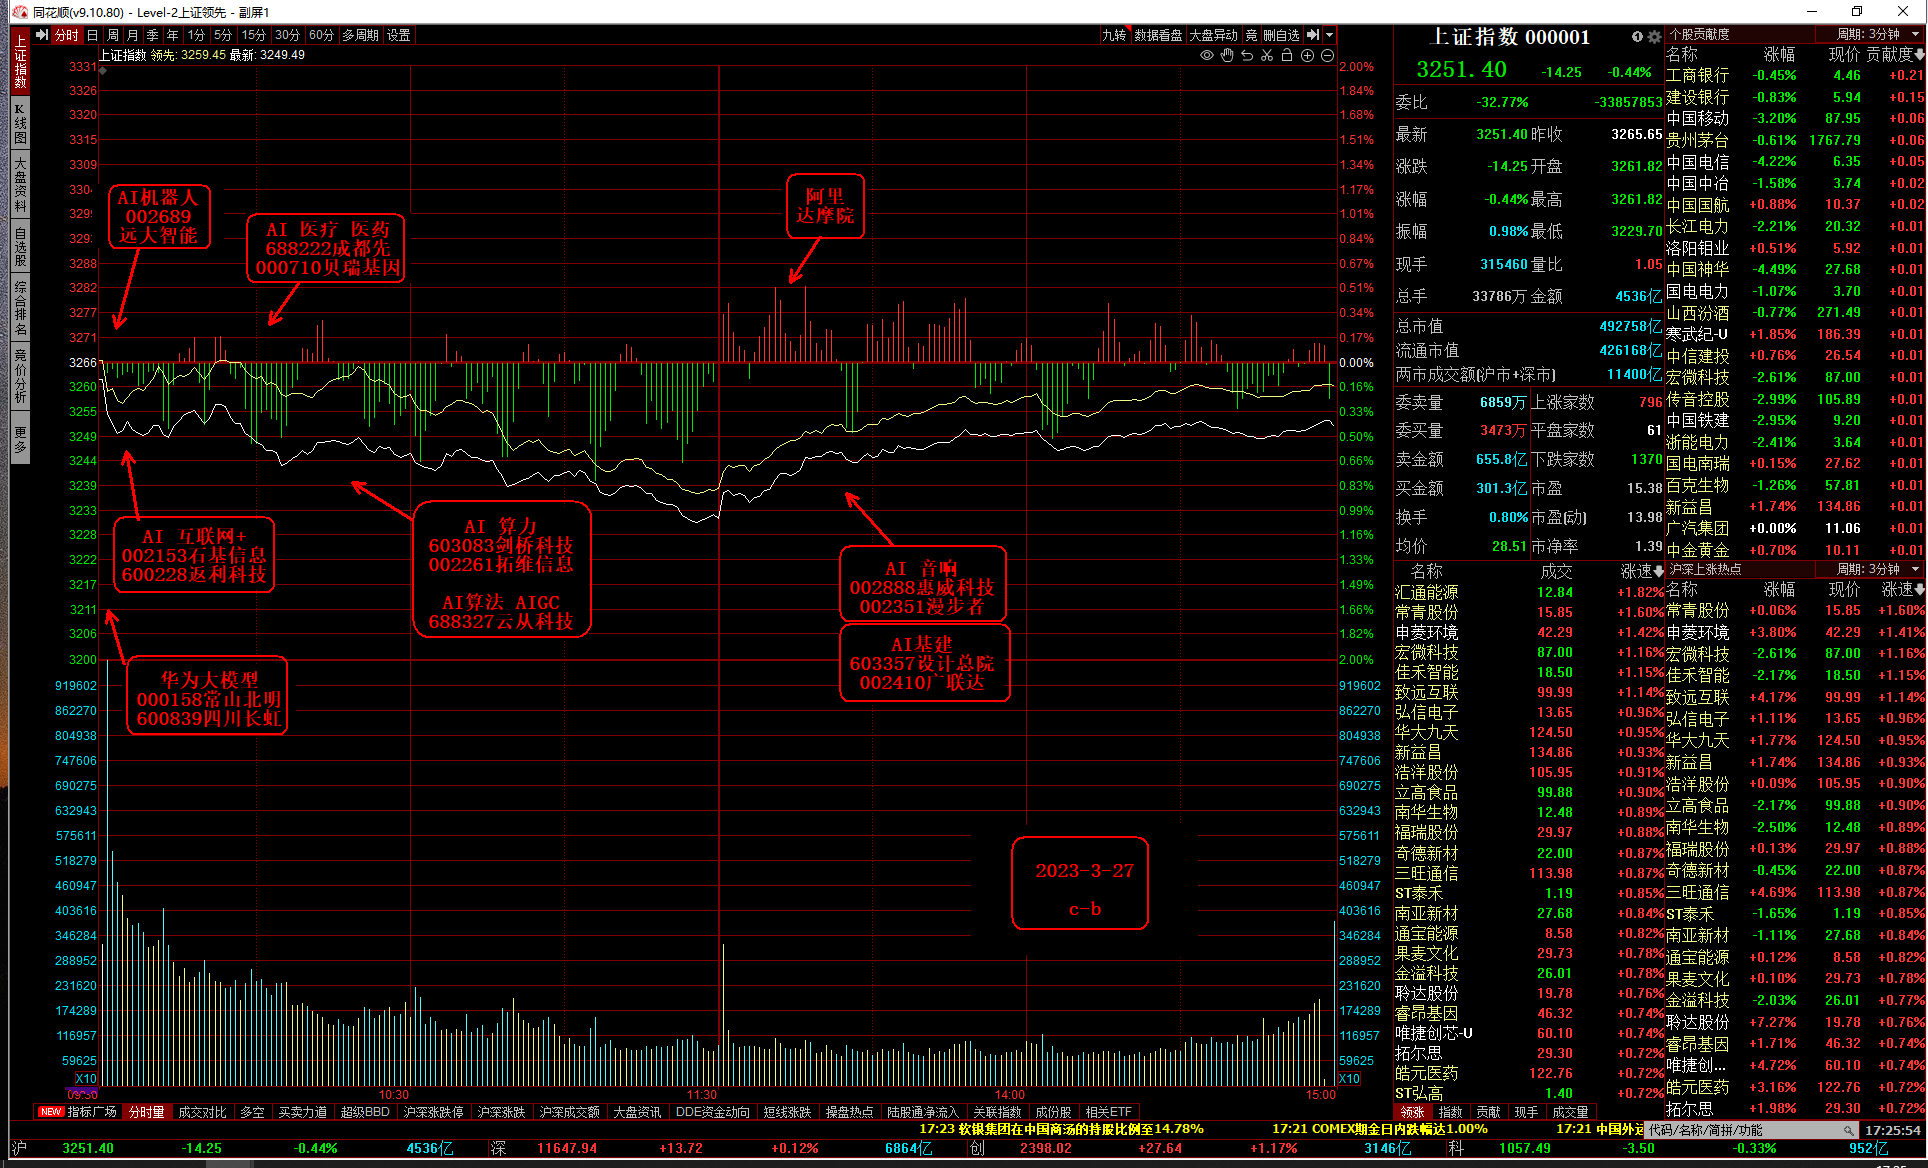Screen dimensions: 1928x1168
Task: Open settings gear beside 上证指数 000001
Action: (x=1654, y=37)
